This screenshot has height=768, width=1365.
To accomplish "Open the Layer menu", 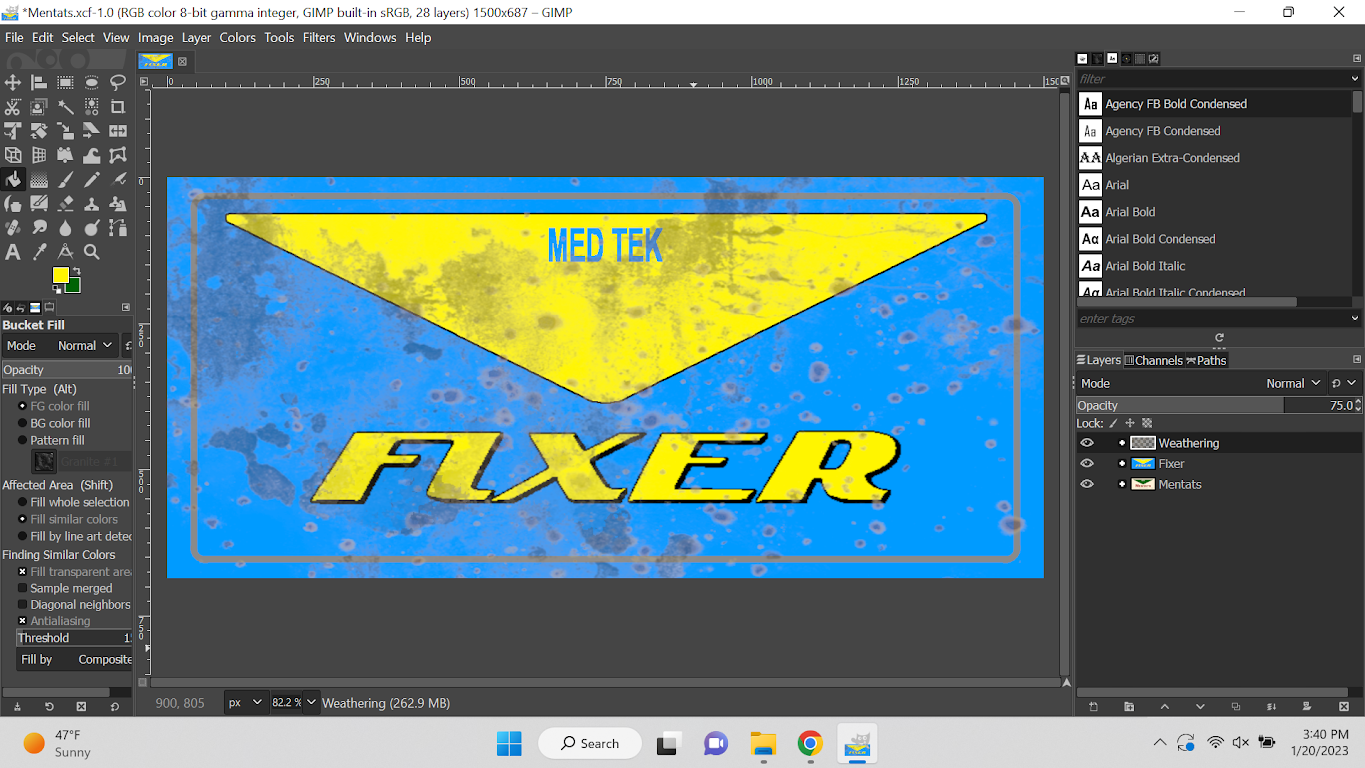I will (196, 37).
